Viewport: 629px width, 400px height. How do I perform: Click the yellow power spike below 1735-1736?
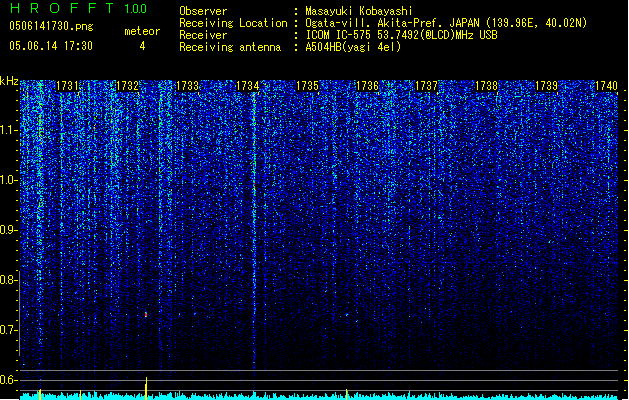click(347, 394)
